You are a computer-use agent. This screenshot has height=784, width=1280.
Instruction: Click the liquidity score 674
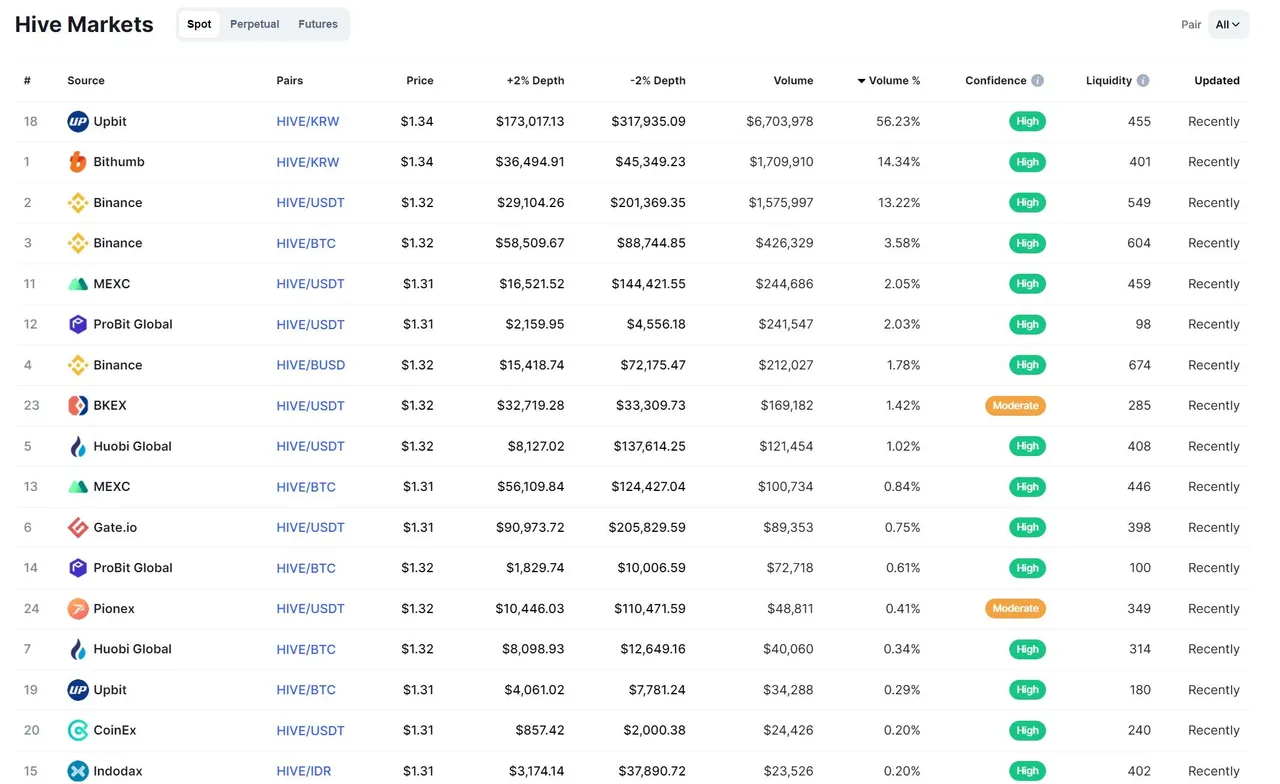point(1140,365)
